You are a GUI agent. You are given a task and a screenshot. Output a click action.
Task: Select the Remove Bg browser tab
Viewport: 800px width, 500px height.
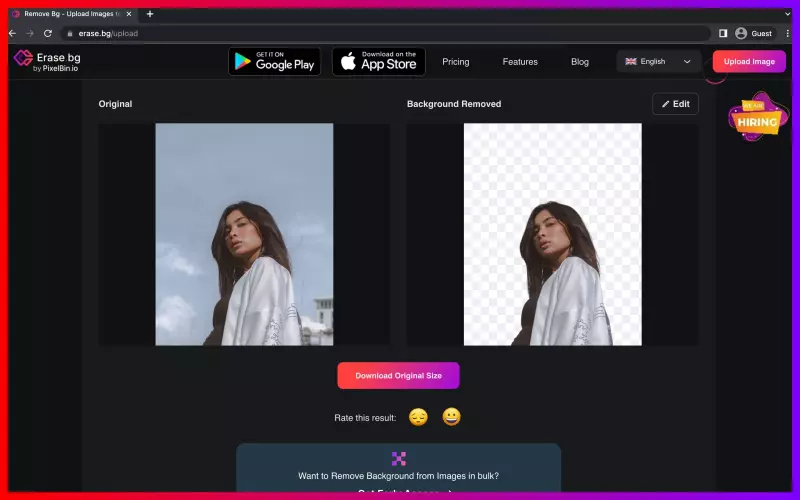(x=72, y=14)
